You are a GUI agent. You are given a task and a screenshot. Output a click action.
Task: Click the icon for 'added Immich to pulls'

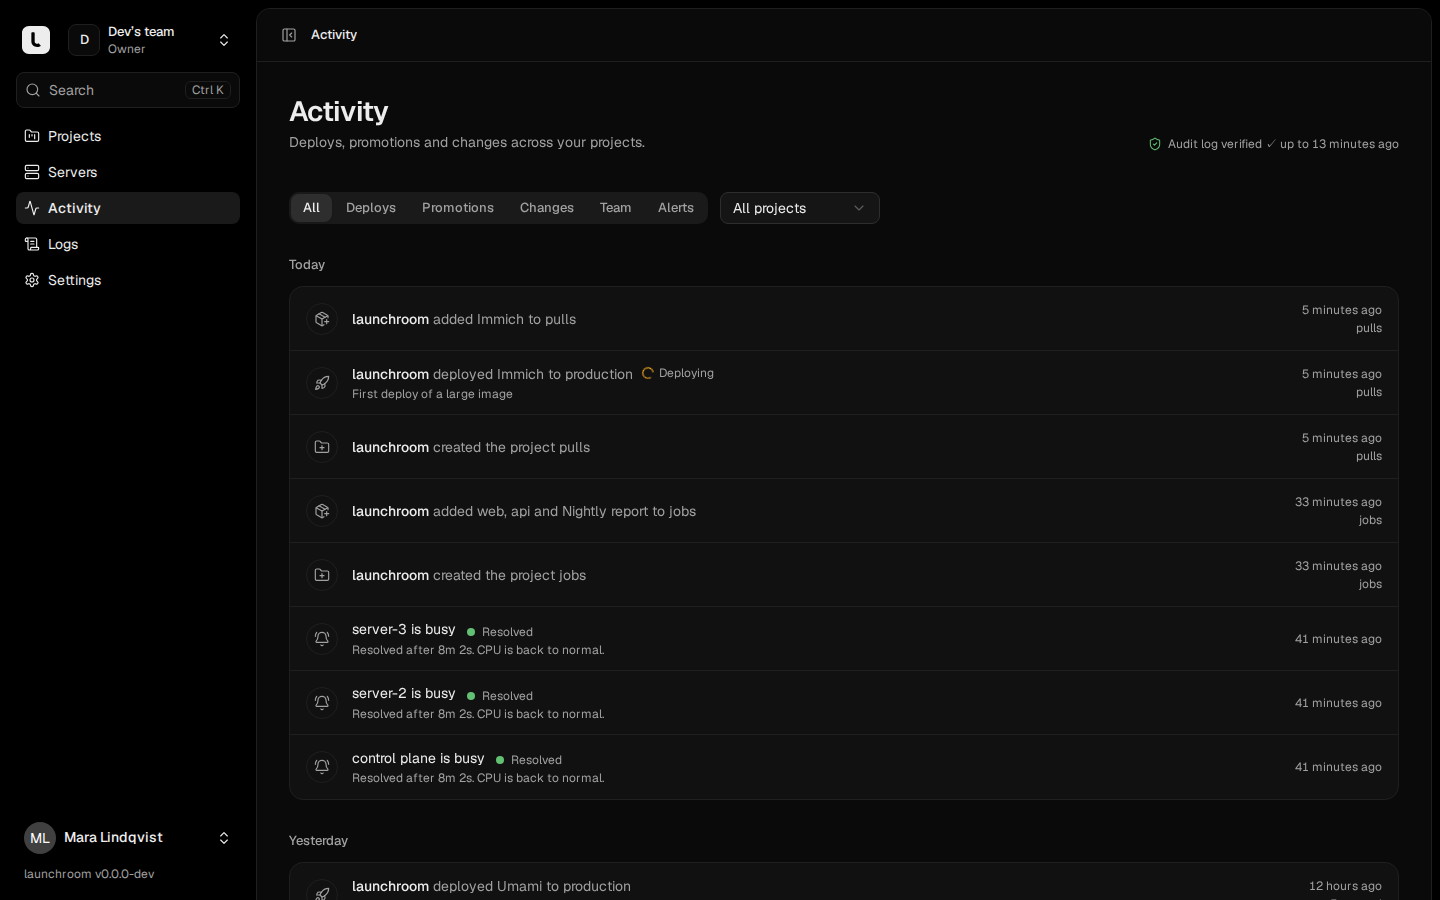322,319
